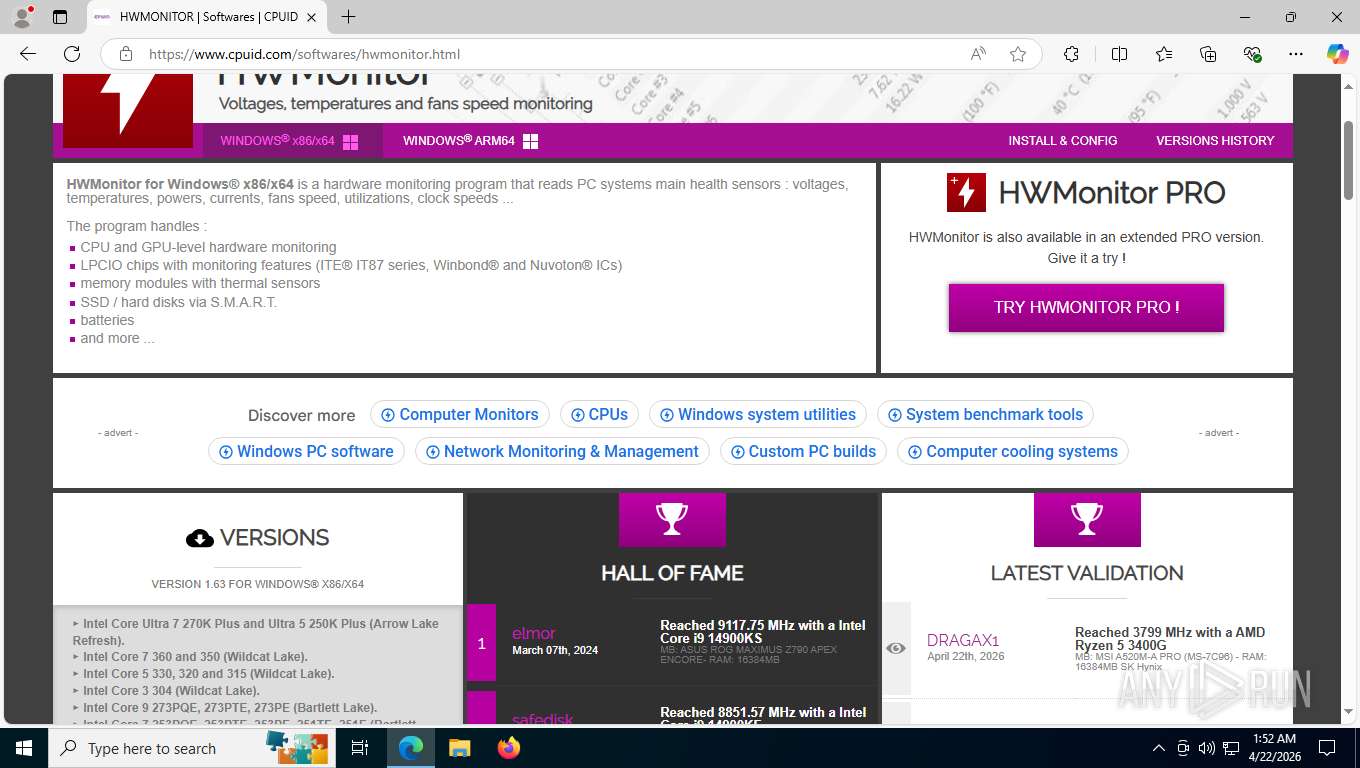The image size is (1360, 768).
Task: Select WINDOWS x86/x64 tab
Action: pyautogui.click(x=292, y=141)
